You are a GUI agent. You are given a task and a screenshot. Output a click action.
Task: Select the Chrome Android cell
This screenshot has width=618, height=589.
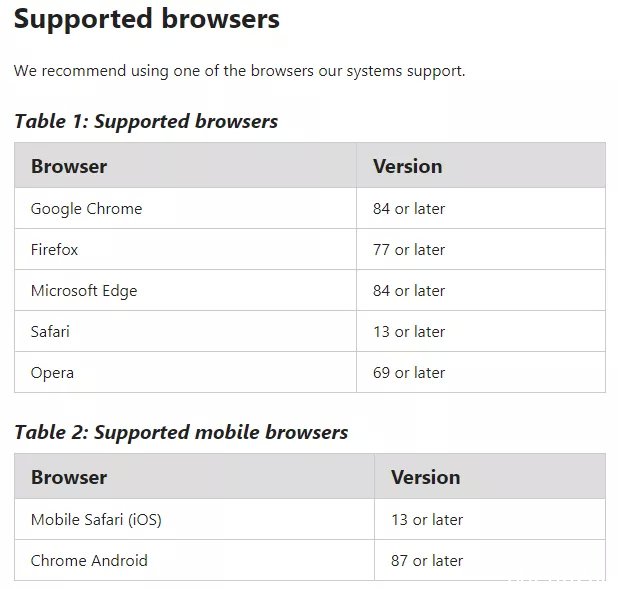pos(194,560)
